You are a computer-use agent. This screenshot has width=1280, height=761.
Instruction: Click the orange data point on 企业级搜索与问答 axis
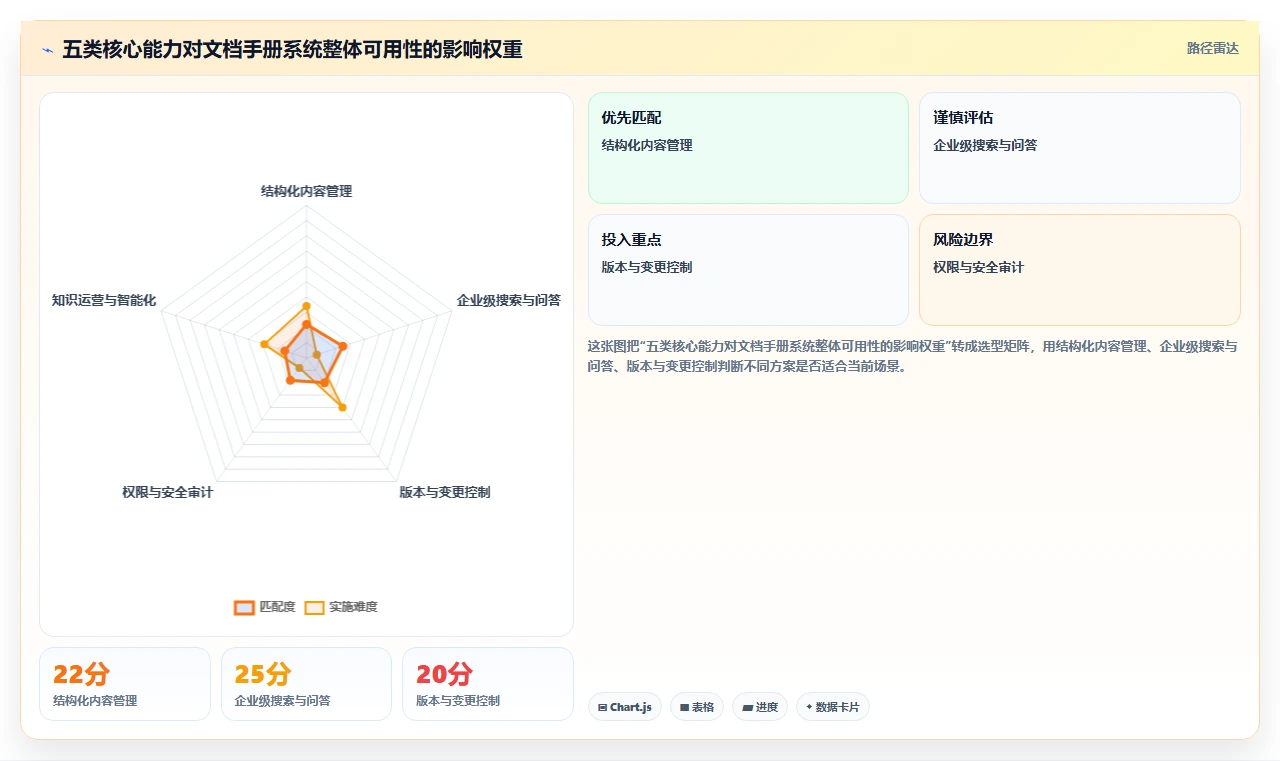click(x=342, y=347)
